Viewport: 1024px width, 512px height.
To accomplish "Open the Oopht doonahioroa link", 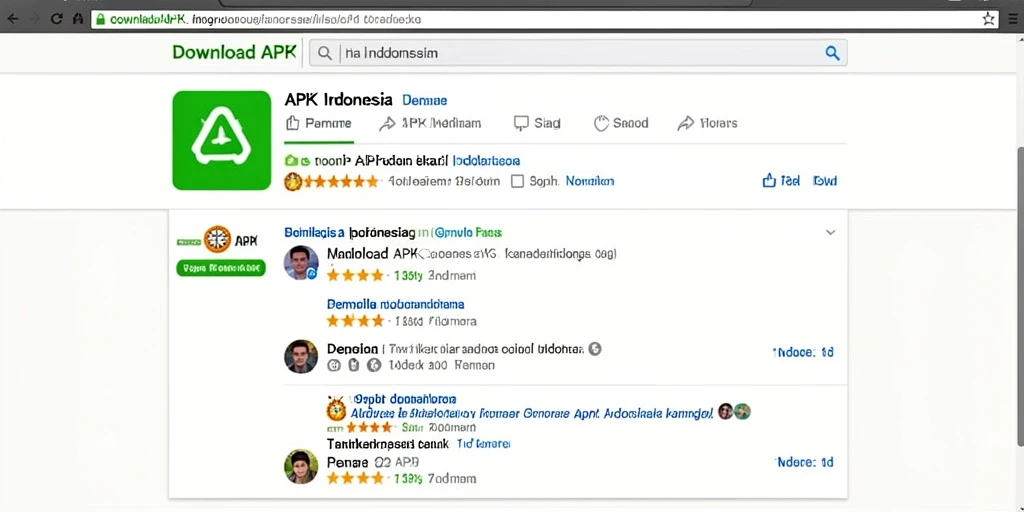I will pos(404,398).
